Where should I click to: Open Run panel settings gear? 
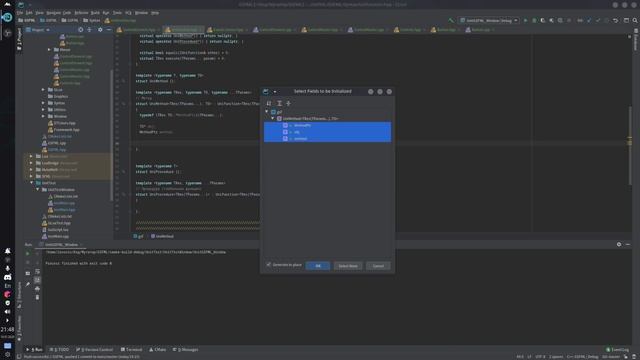[619, 244]
